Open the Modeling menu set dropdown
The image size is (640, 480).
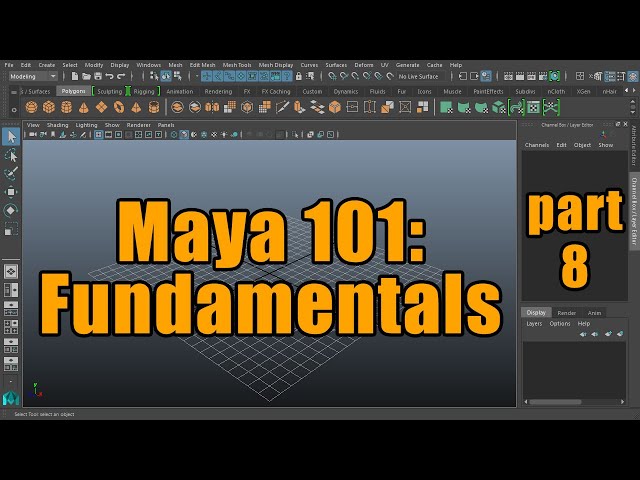(x=33, y=76)
